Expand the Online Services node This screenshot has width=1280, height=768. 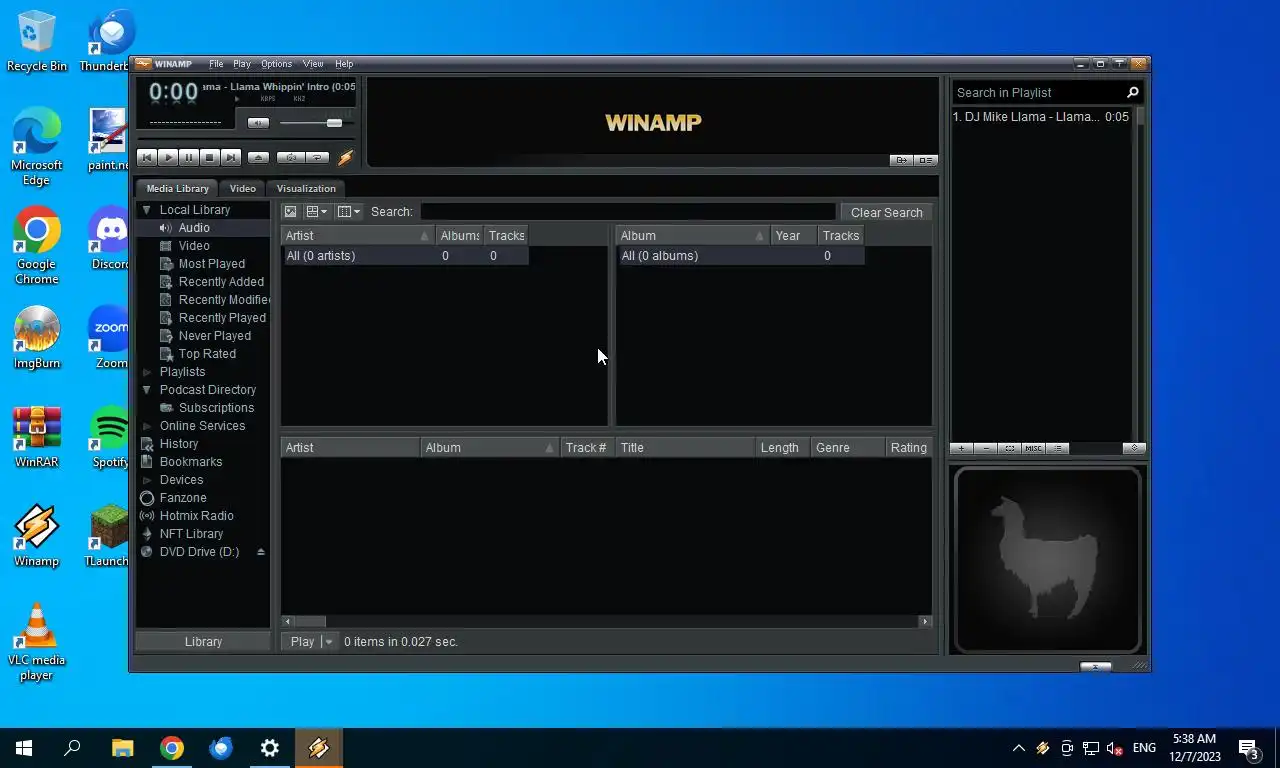147,426
